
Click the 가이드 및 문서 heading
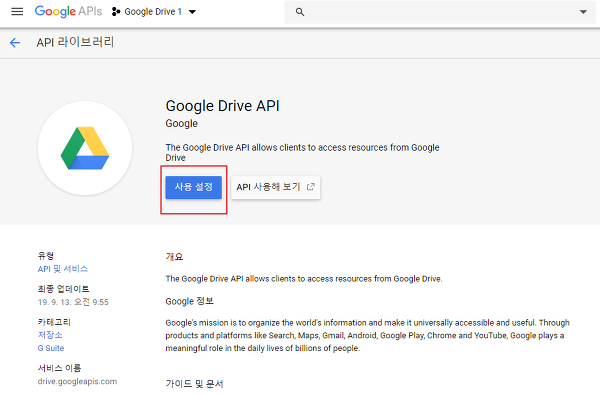pyautogui.click(x=194, y=384)
